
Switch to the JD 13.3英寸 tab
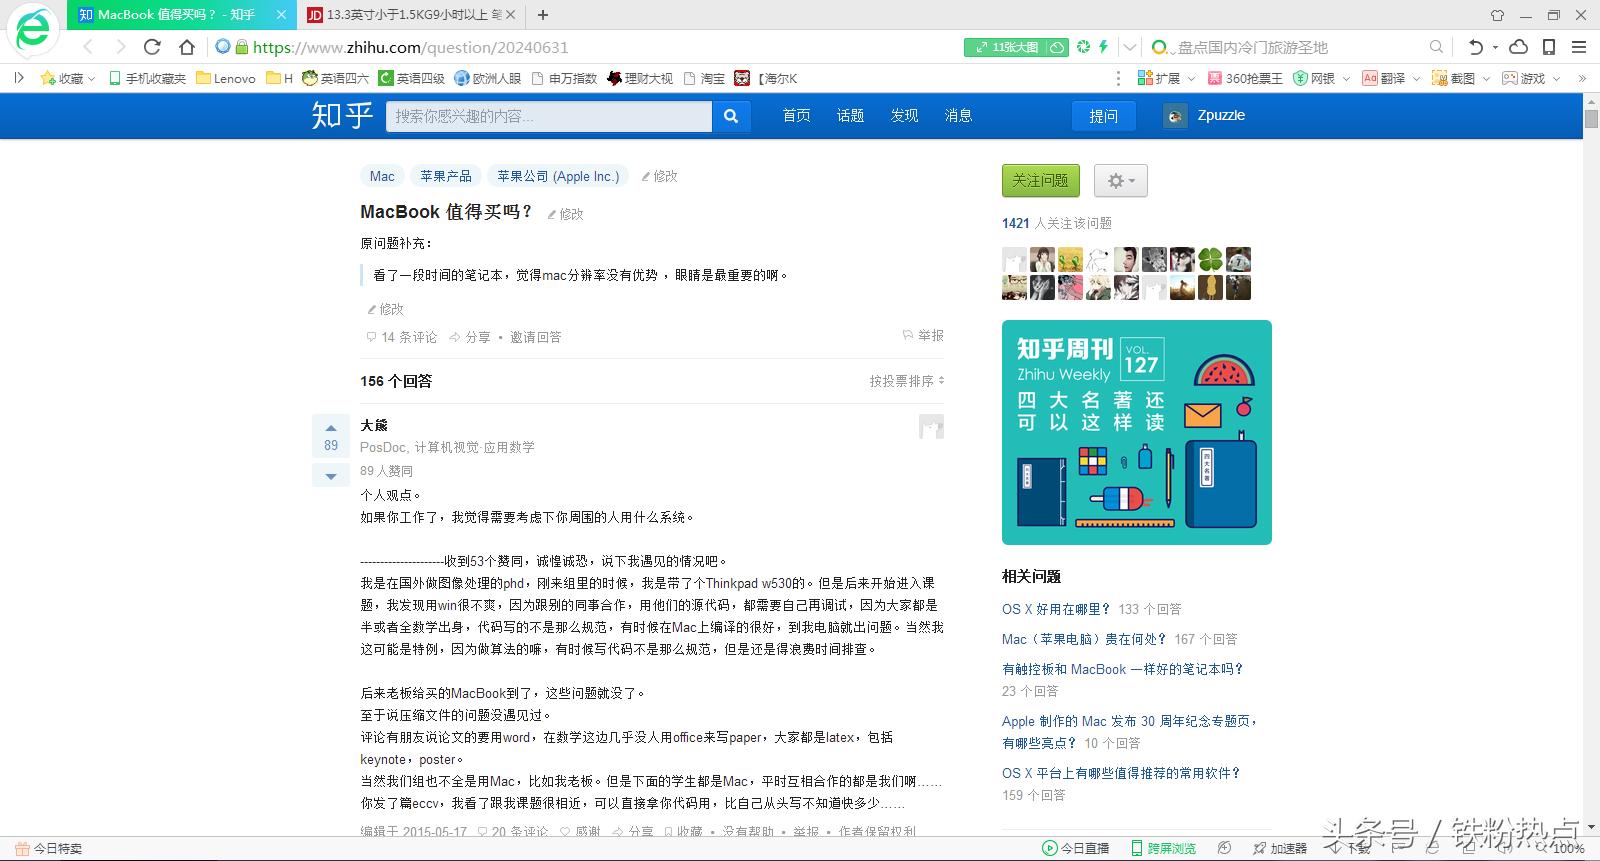[x=412, y=15]
